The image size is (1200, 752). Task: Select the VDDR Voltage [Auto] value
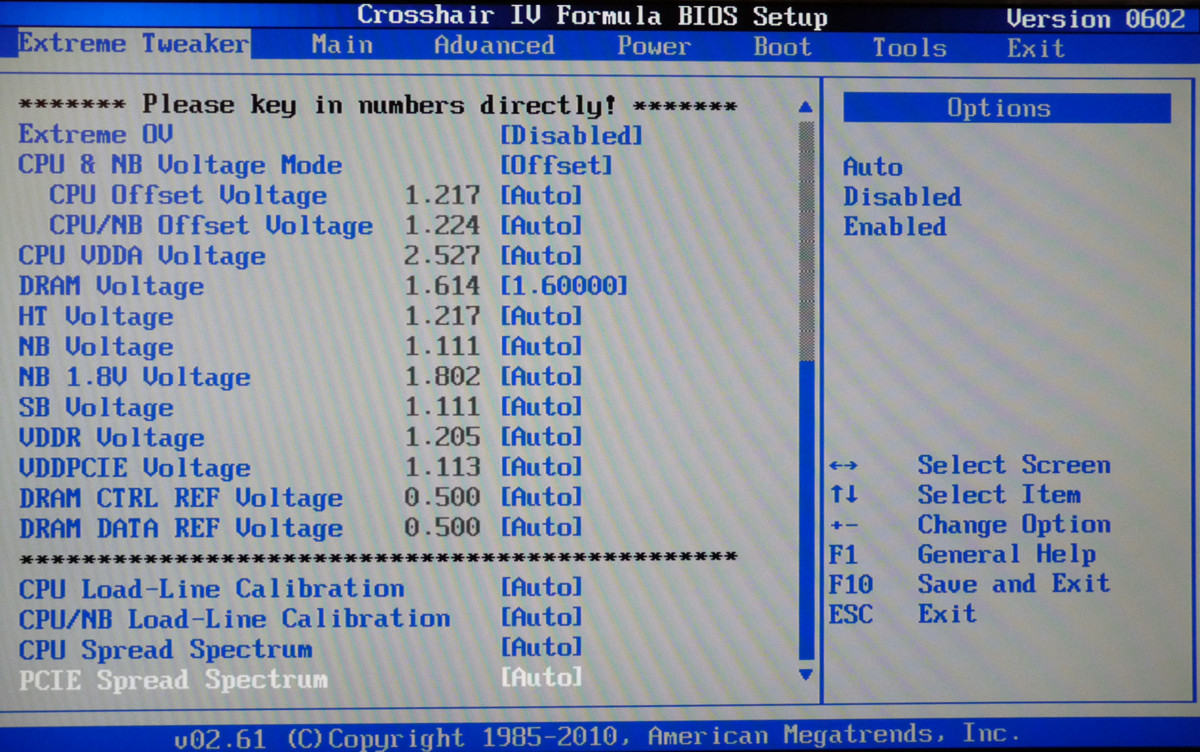tap(541, 436)
